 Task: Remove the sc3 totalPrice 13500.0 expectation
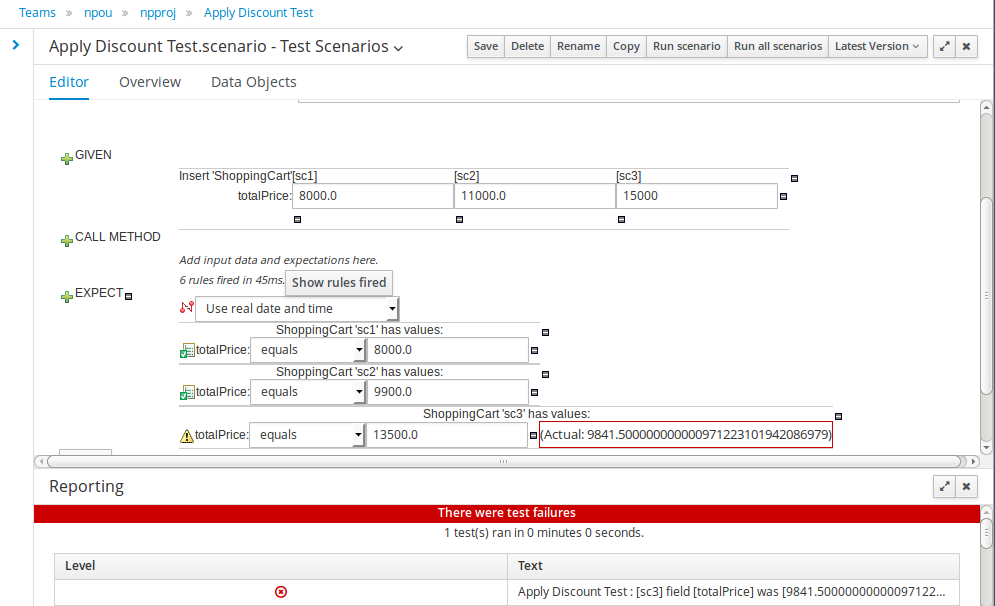(x=533, y=435)
